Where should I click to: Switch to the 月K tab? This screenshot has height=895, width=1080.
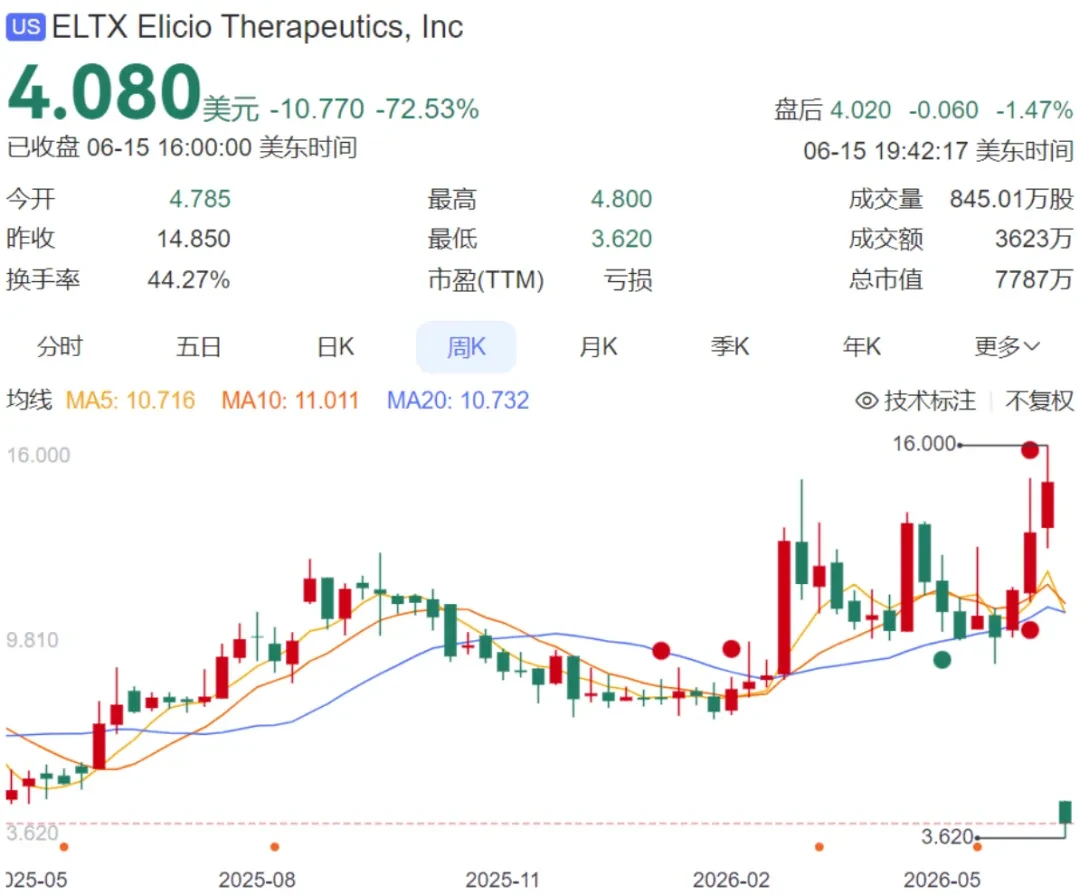click(x=599, y=346)
